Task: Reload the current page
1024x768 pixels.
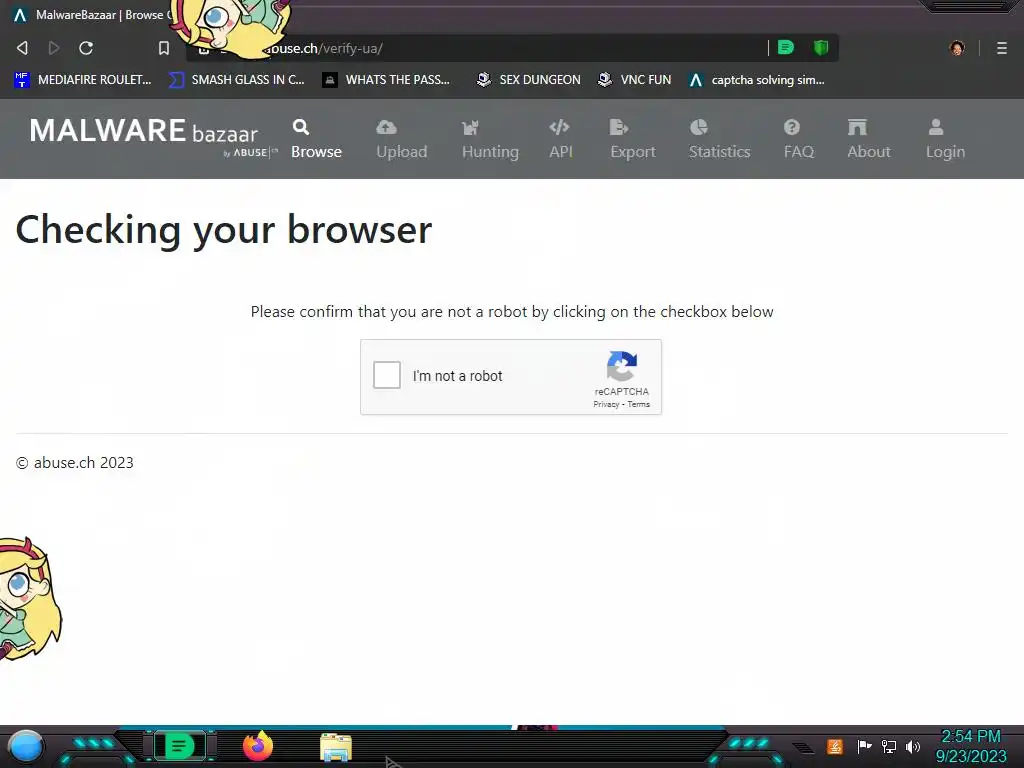Action: [x=86, y=48]
